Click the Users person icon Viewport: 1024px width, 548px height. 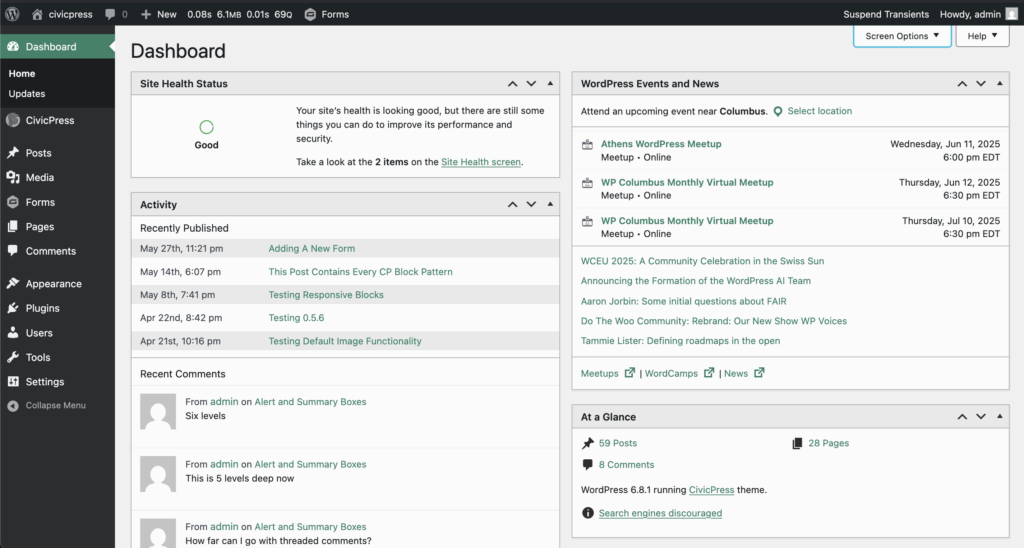point(13,332)
